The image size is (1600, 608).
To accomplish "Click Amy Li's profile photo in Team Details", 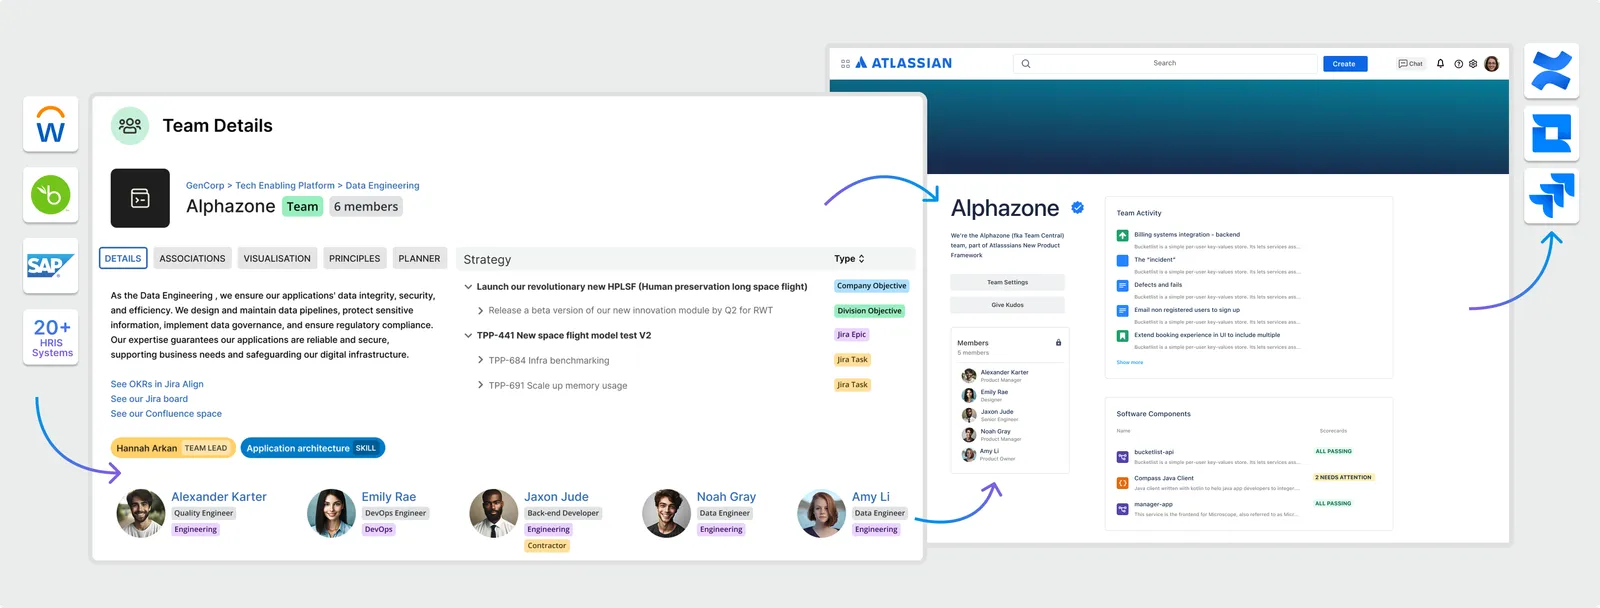I will click(821, 514).
